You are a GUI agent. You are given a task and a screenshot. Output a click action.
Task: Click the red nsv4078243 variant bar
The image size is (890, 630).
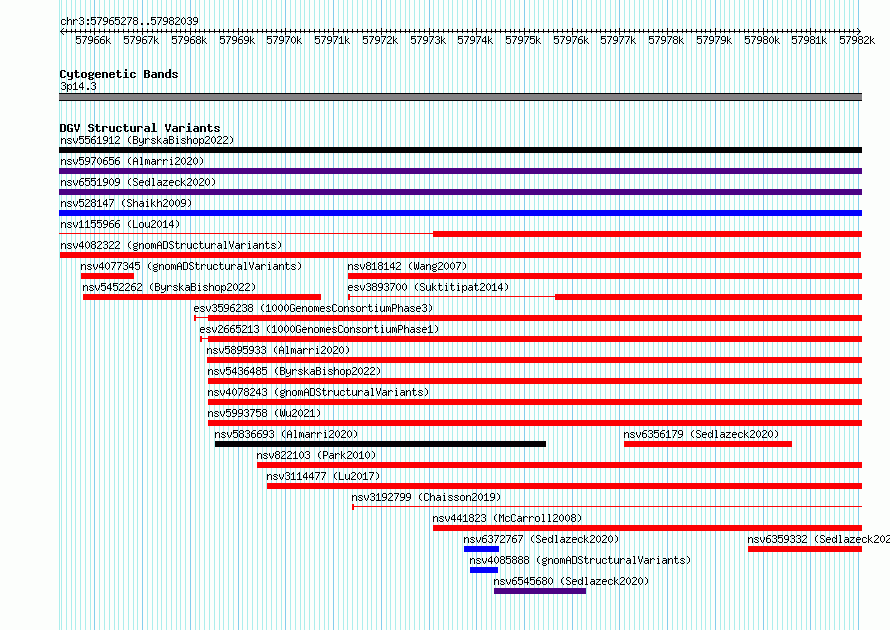tap(535, 402)
